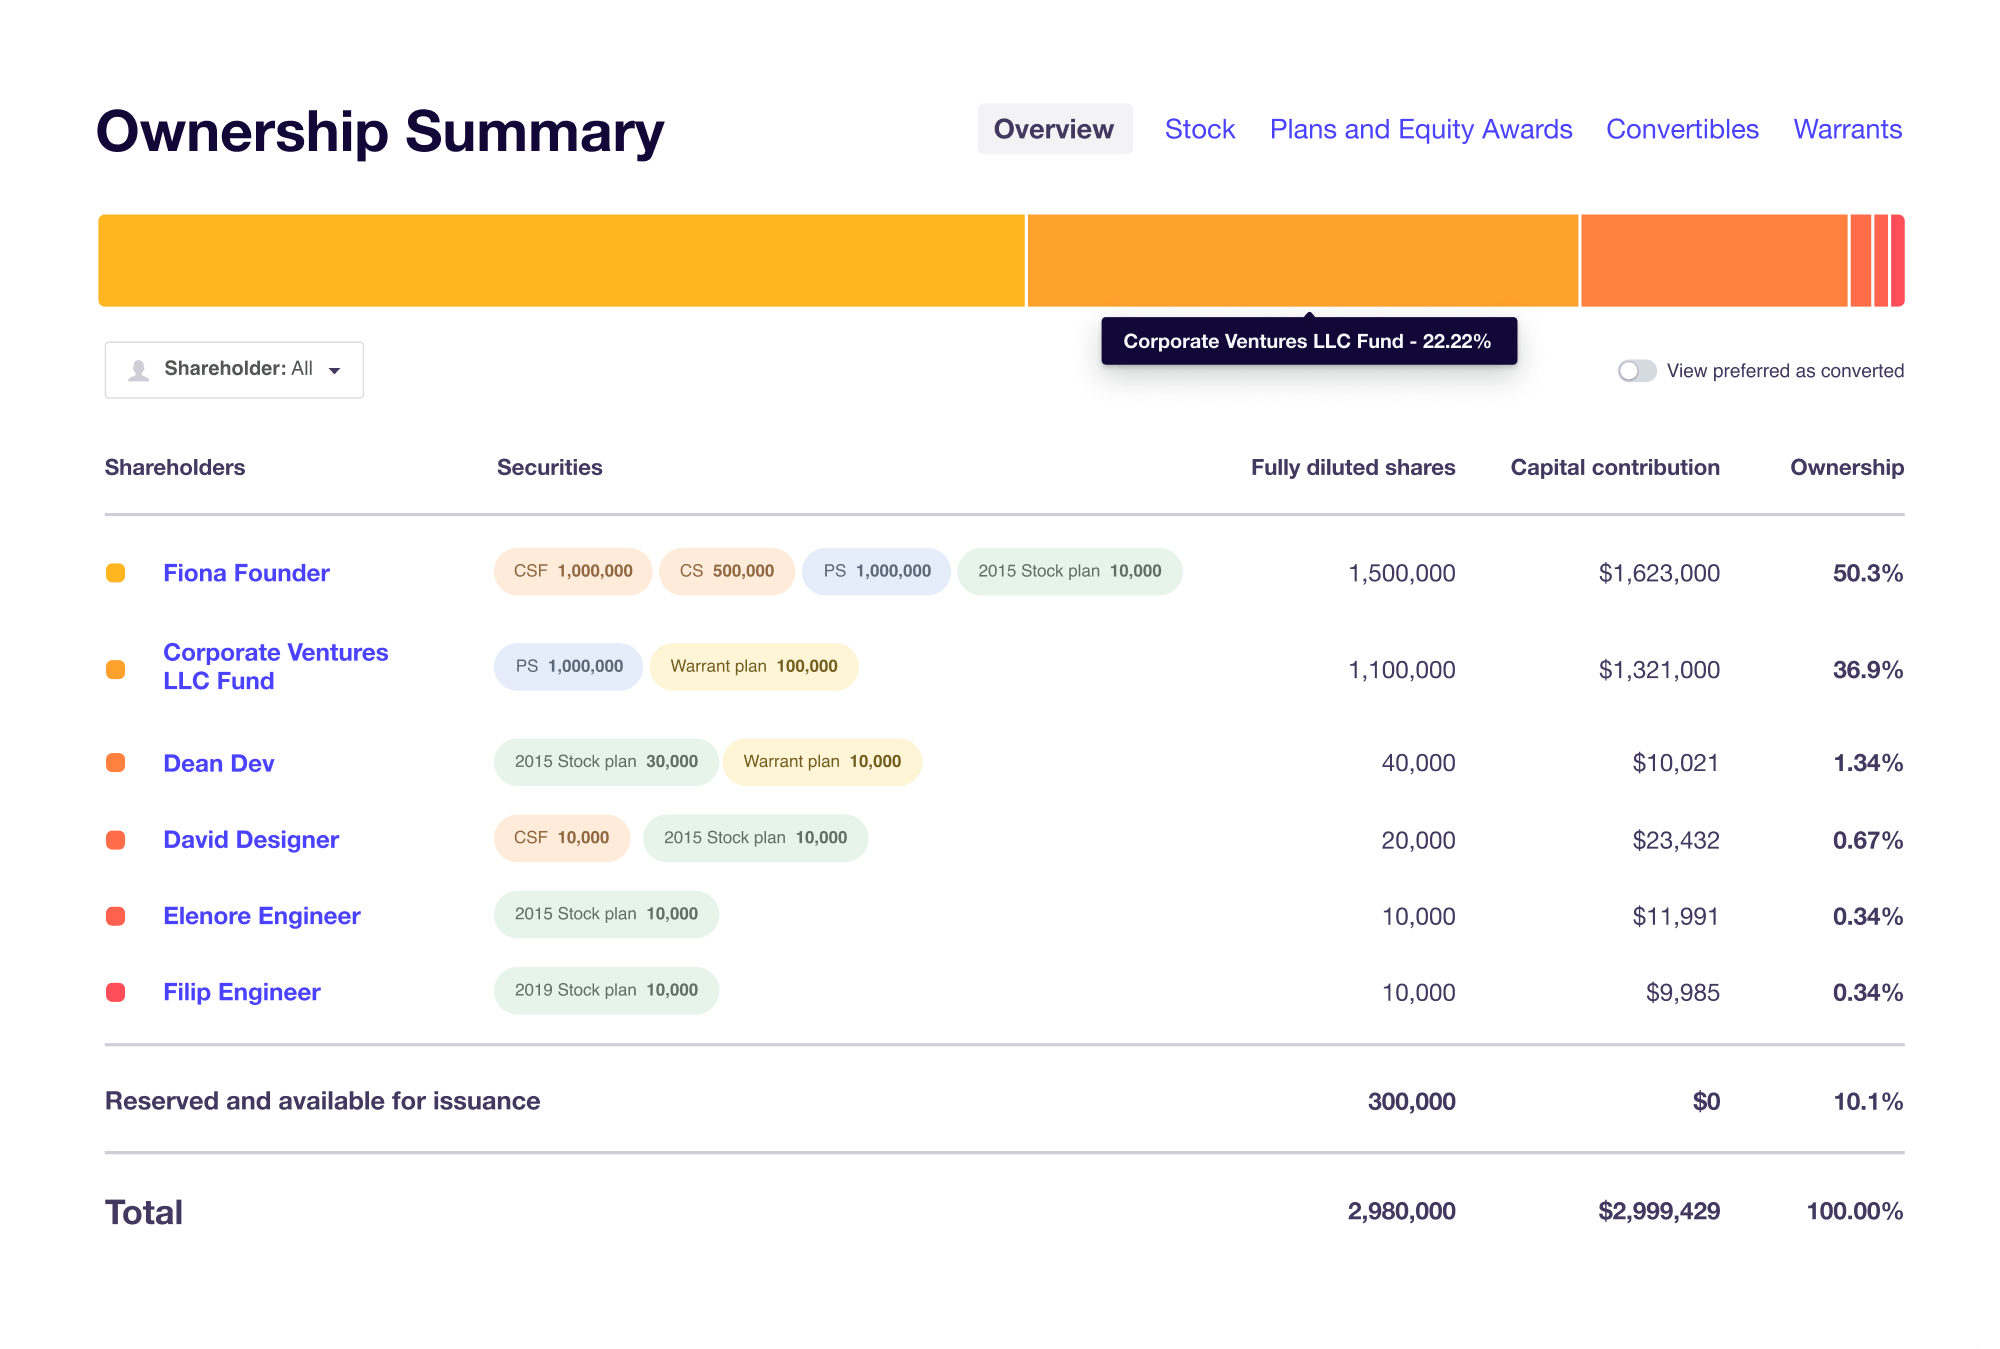2000x1349 pixels.
Task: Open David Designer shareholder link
Action: point(251,840)
